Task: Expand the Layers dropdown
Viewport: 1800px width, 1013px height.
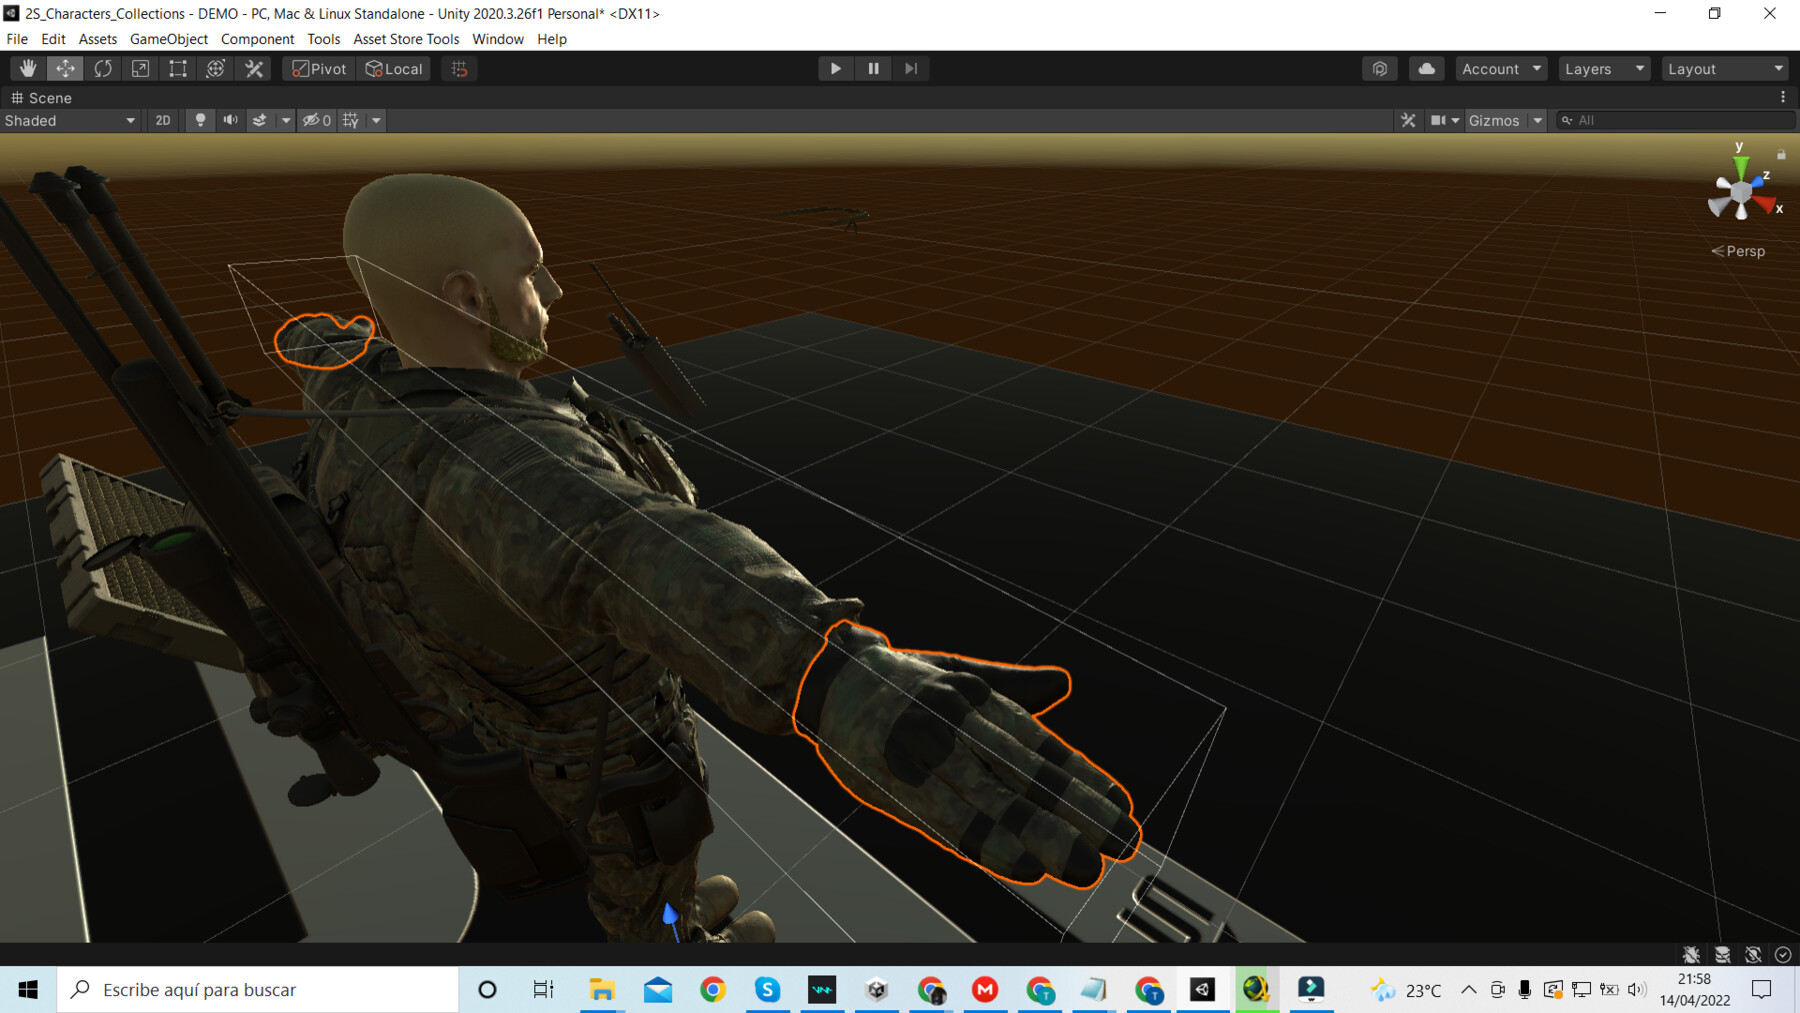Action: click(1604, 69)
